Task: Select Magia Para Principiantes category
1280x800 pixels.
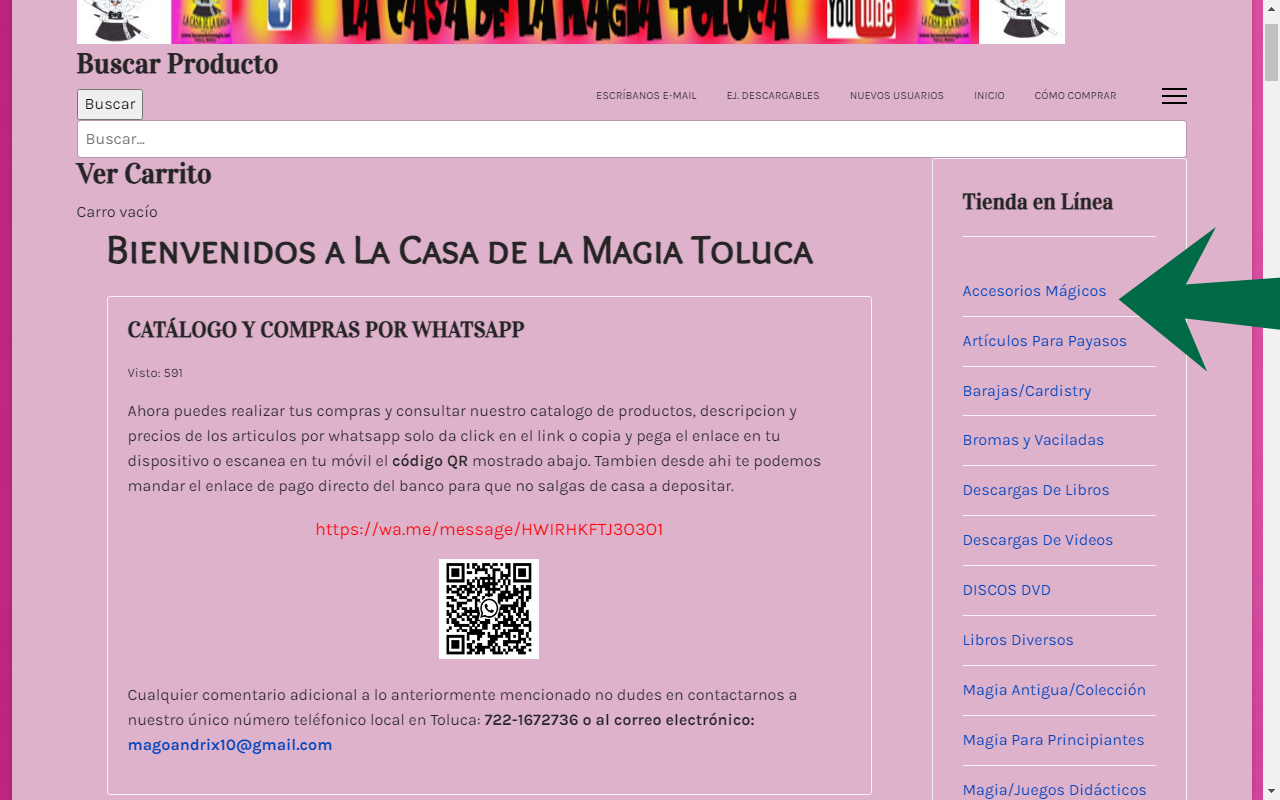Action: pos(1053,740)
